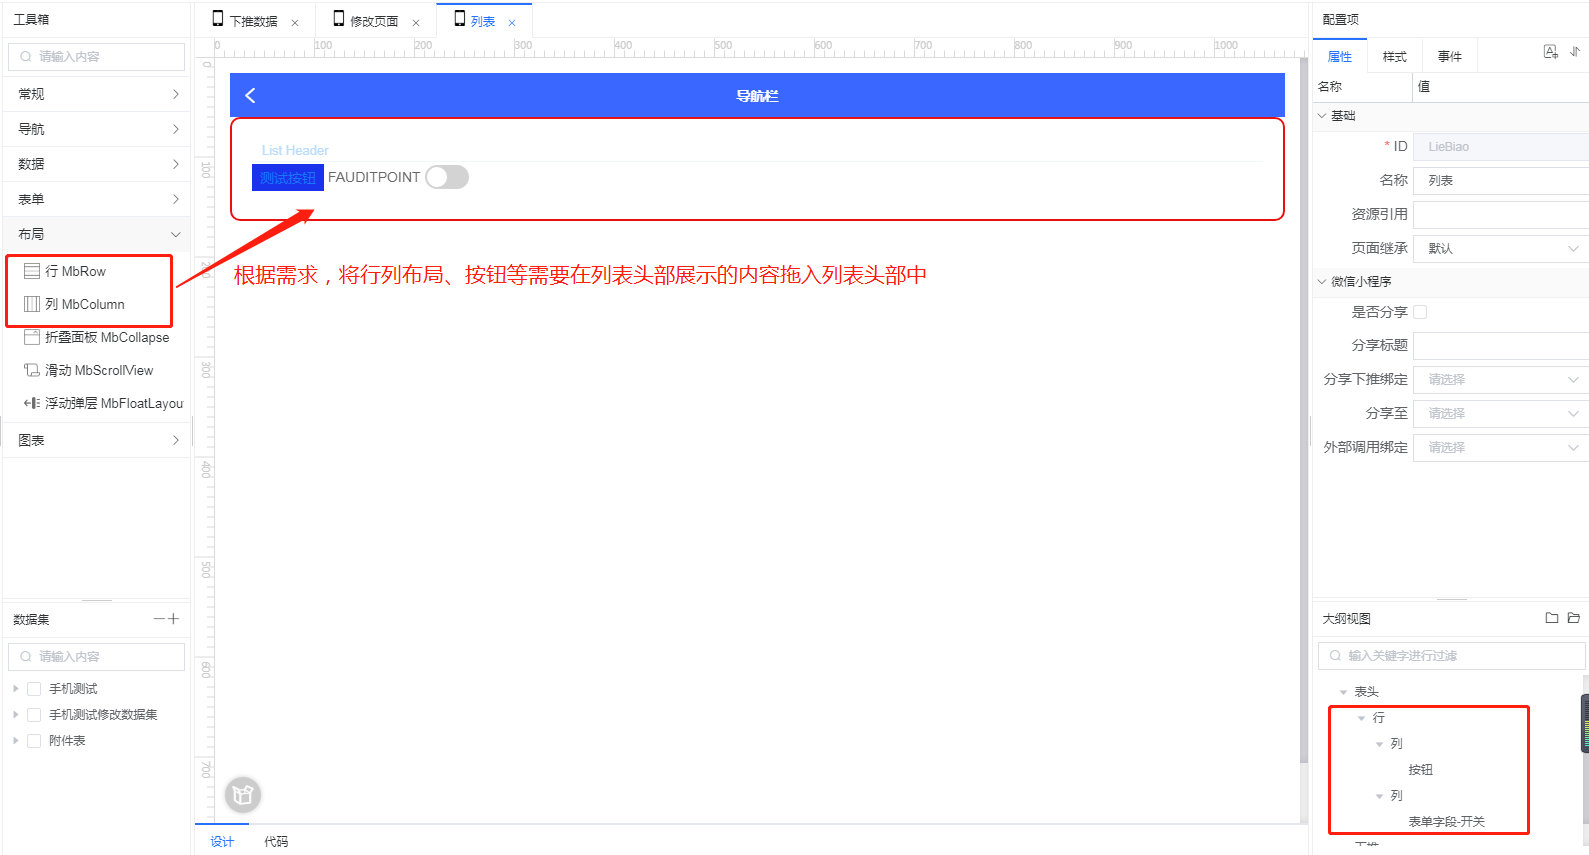Click the floating box icon on canvas
1589x855 pixels.
point(243,795)
